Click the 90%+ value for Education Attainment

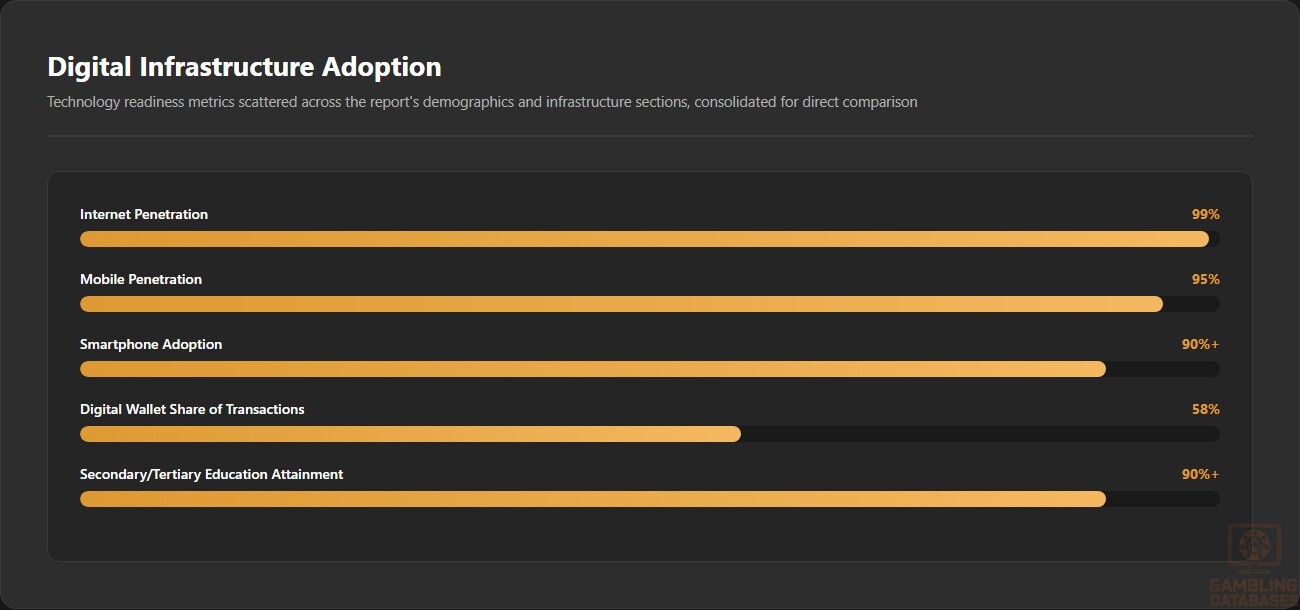1200,474
